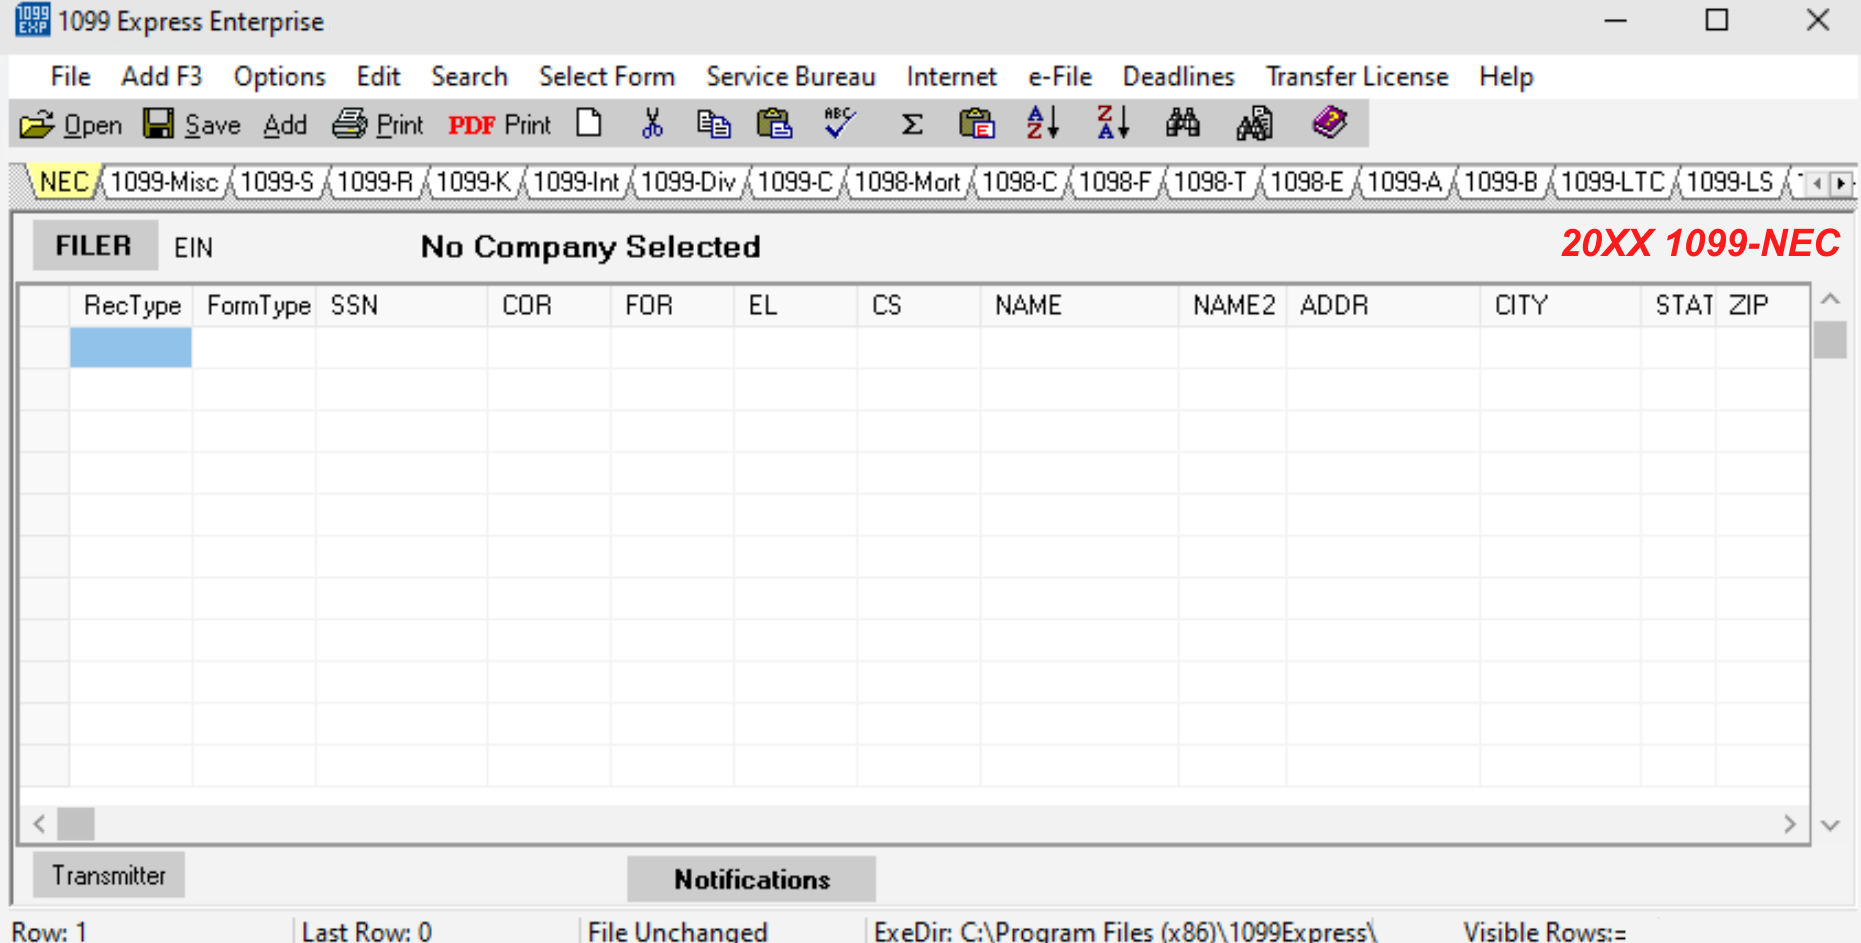Run the ABC spell check
The image size is (1861, 943).
pos(839,123)
